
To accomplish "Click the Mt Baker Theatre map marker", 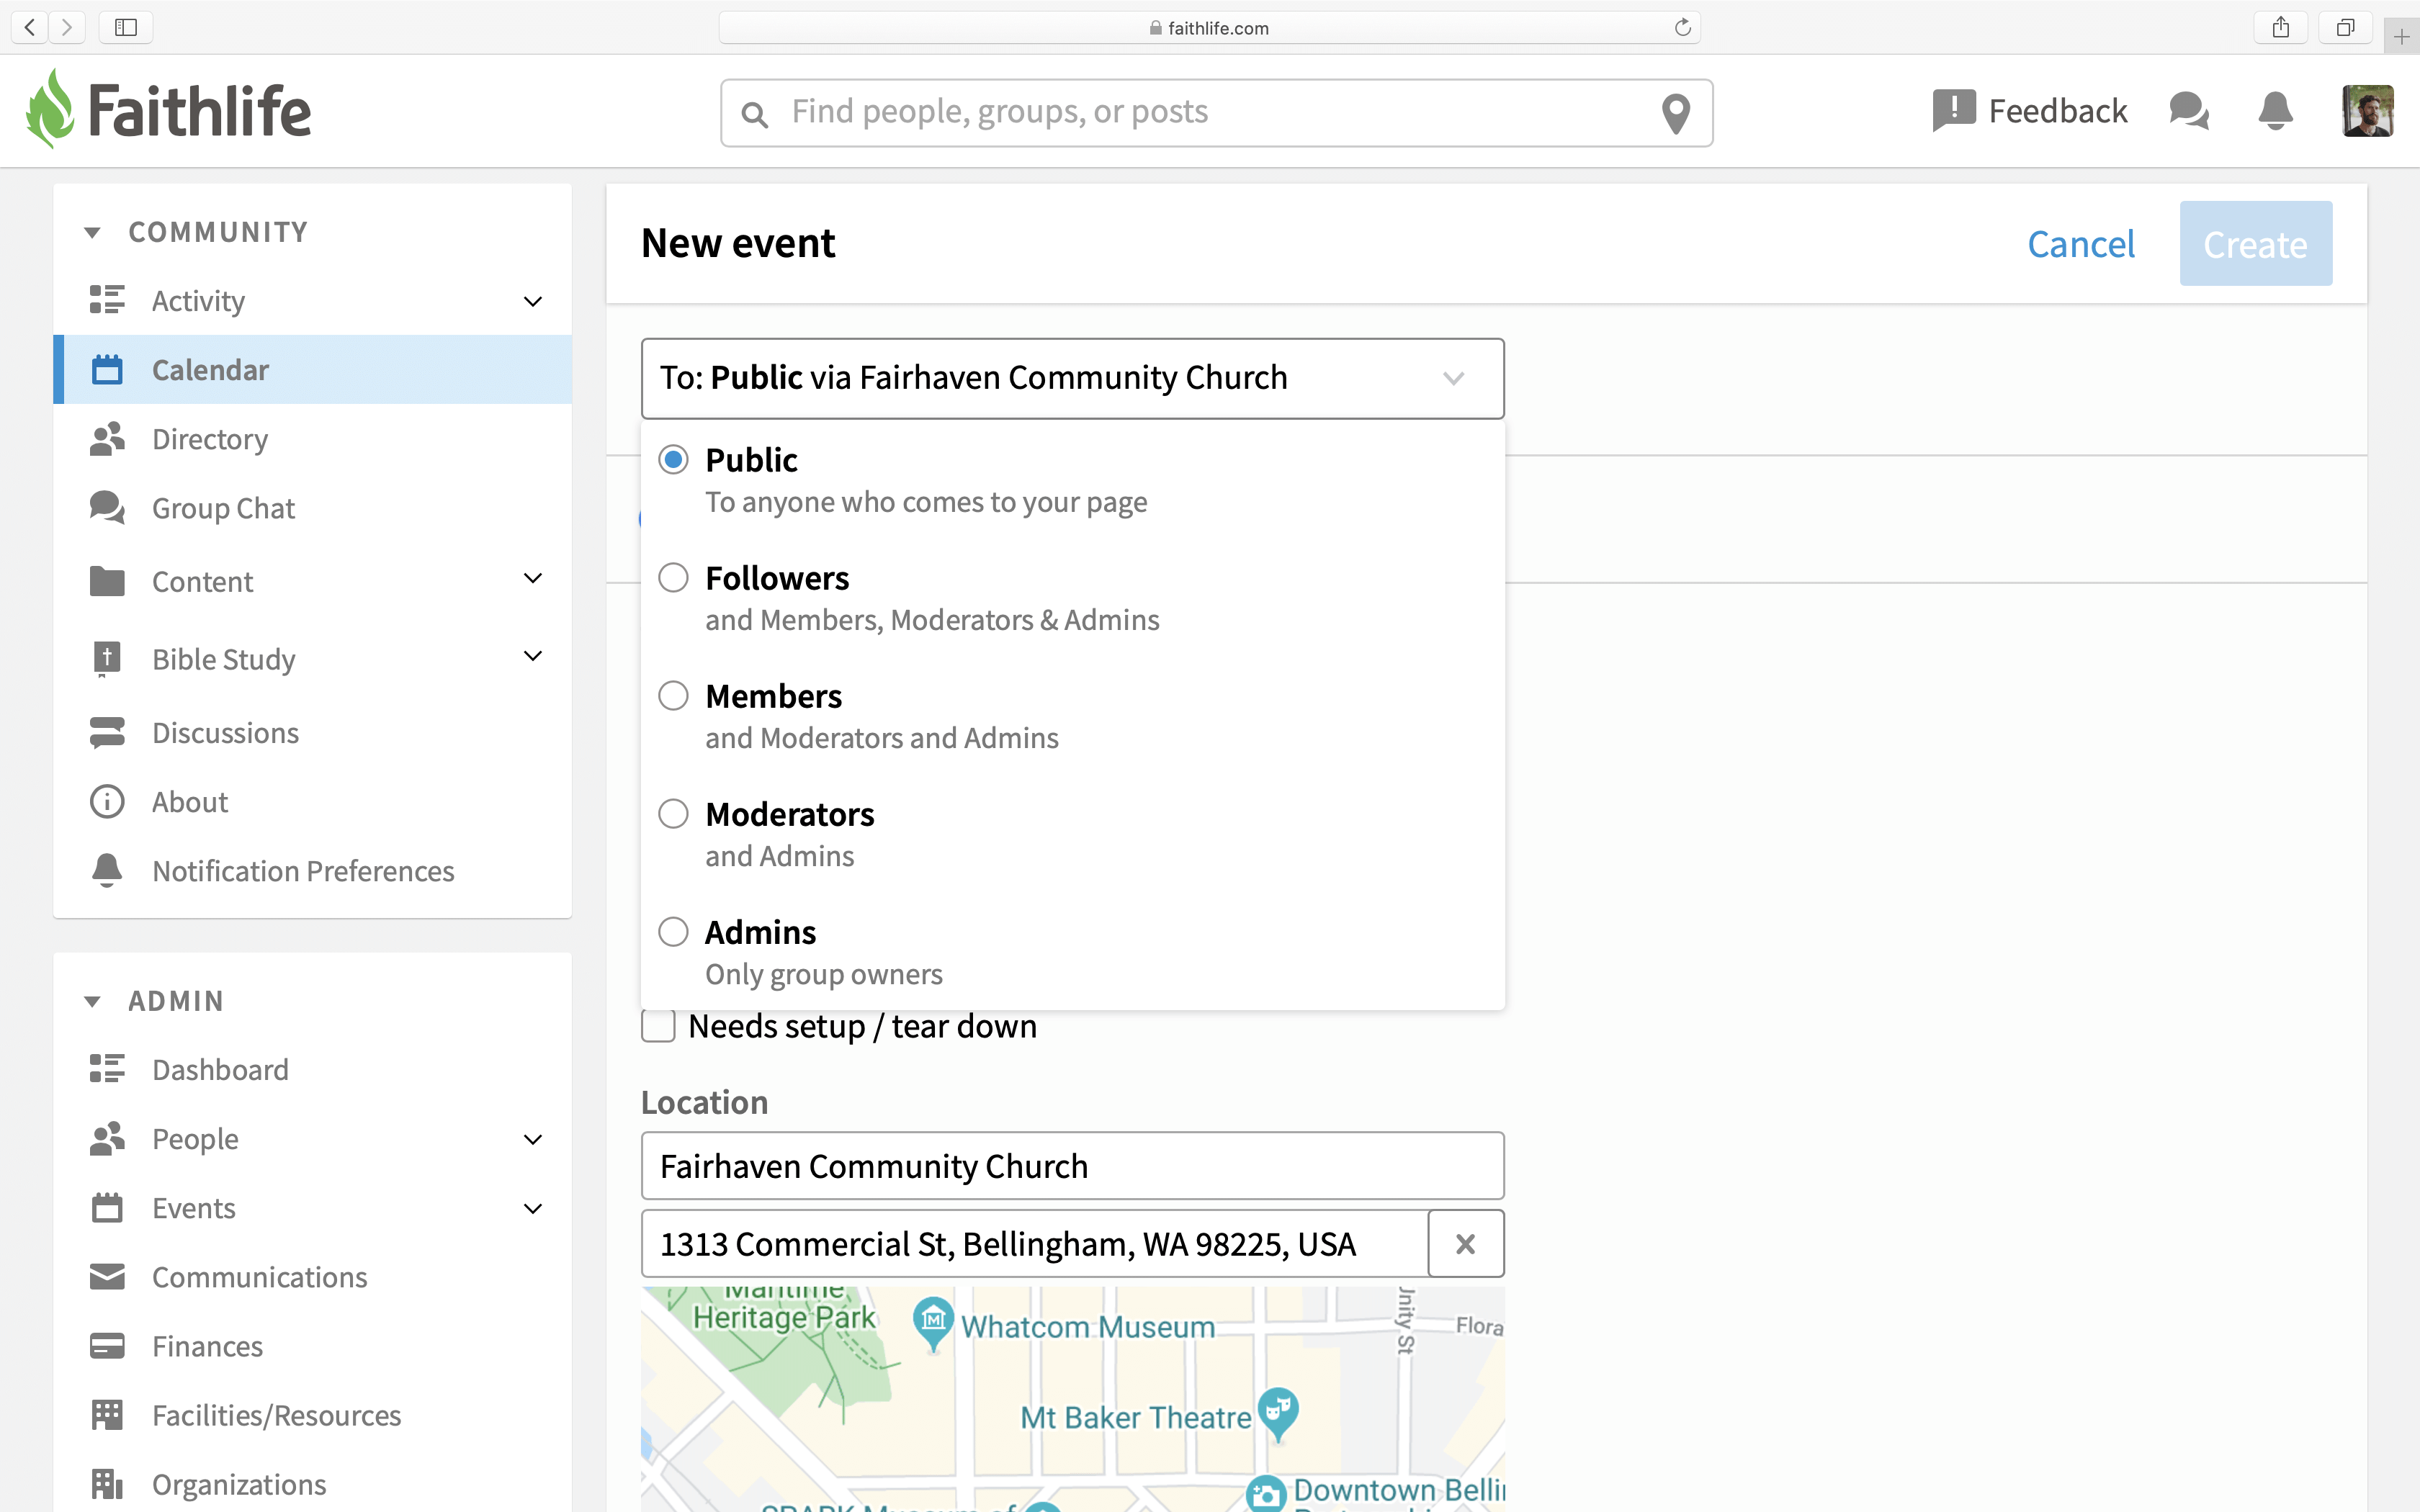I will pos(1278,1412).
